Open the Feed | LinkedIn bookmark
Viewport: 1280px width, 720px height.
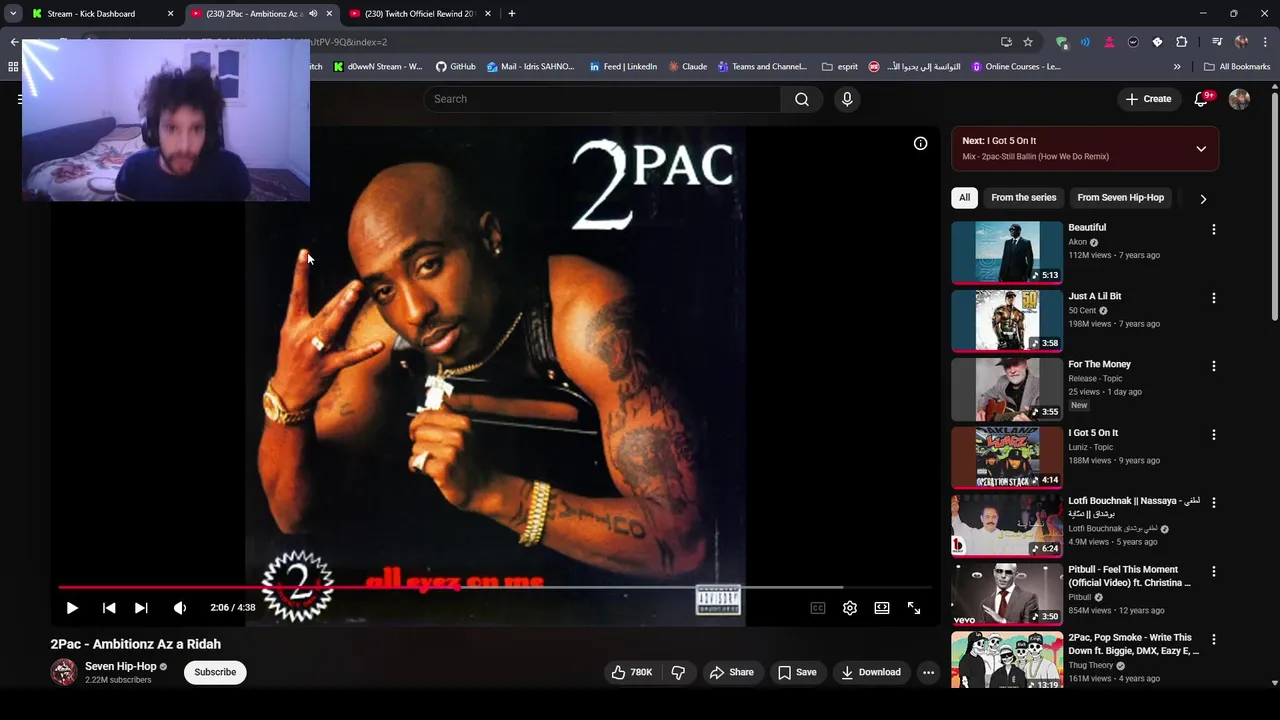623,67
